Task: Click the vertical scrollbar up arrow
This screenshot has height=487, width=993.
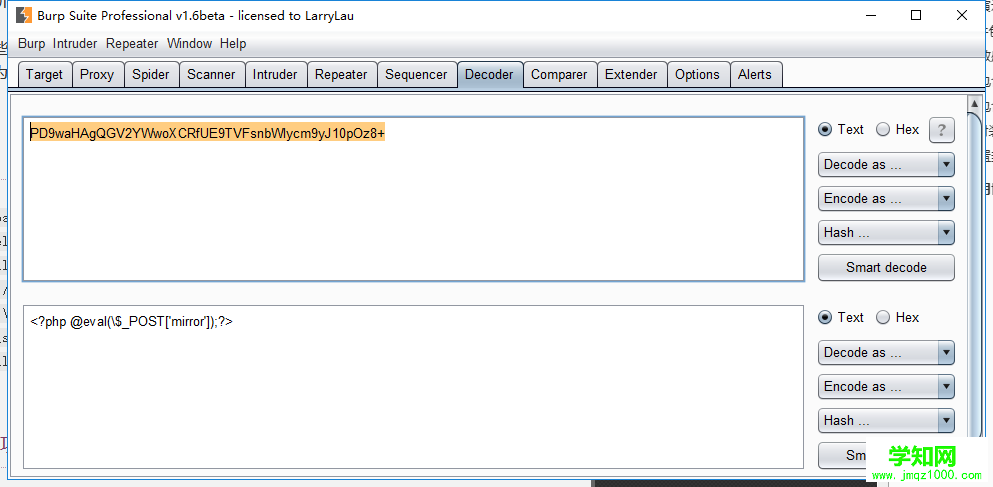Action: (974, 103)
